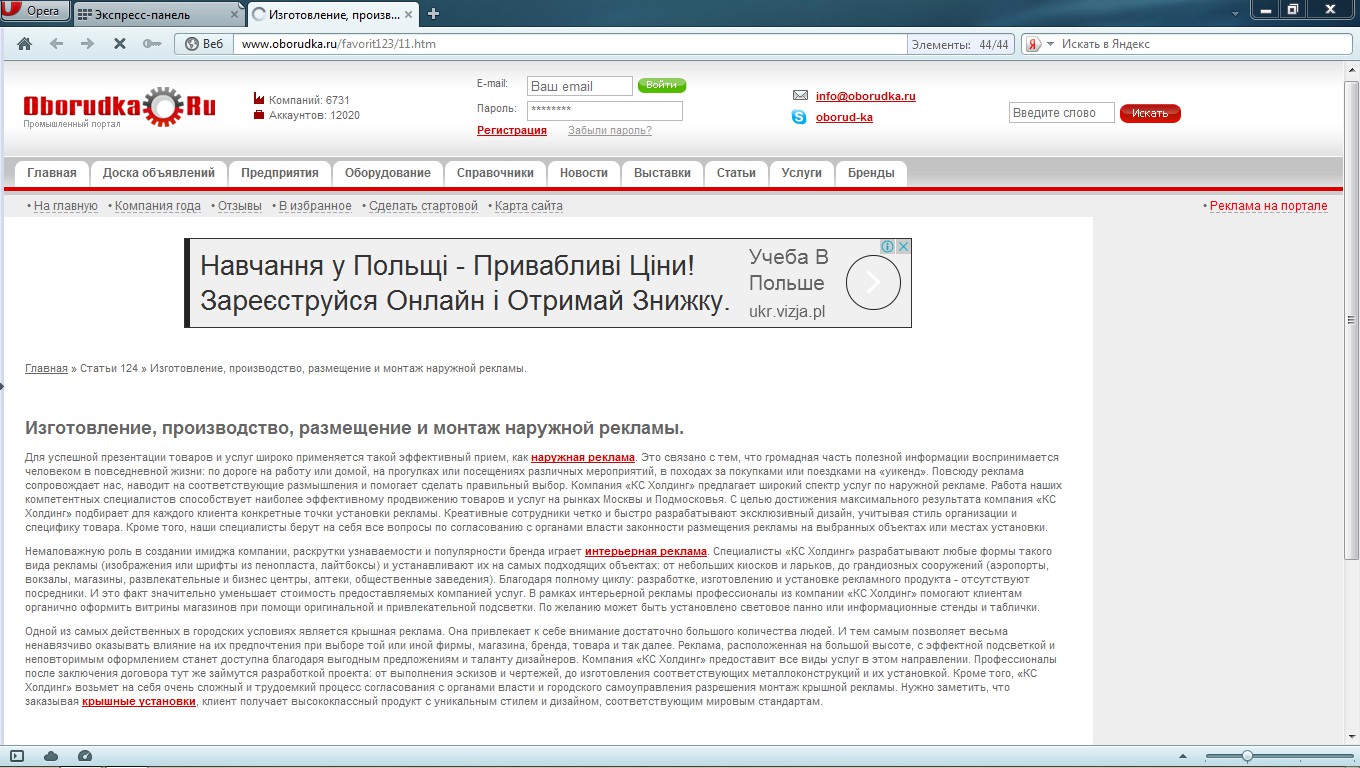Click the 'oborud-ka' Skype link
Image resolution: width=1360 pixels, height=768 pixels.
[x=844, y=117]
